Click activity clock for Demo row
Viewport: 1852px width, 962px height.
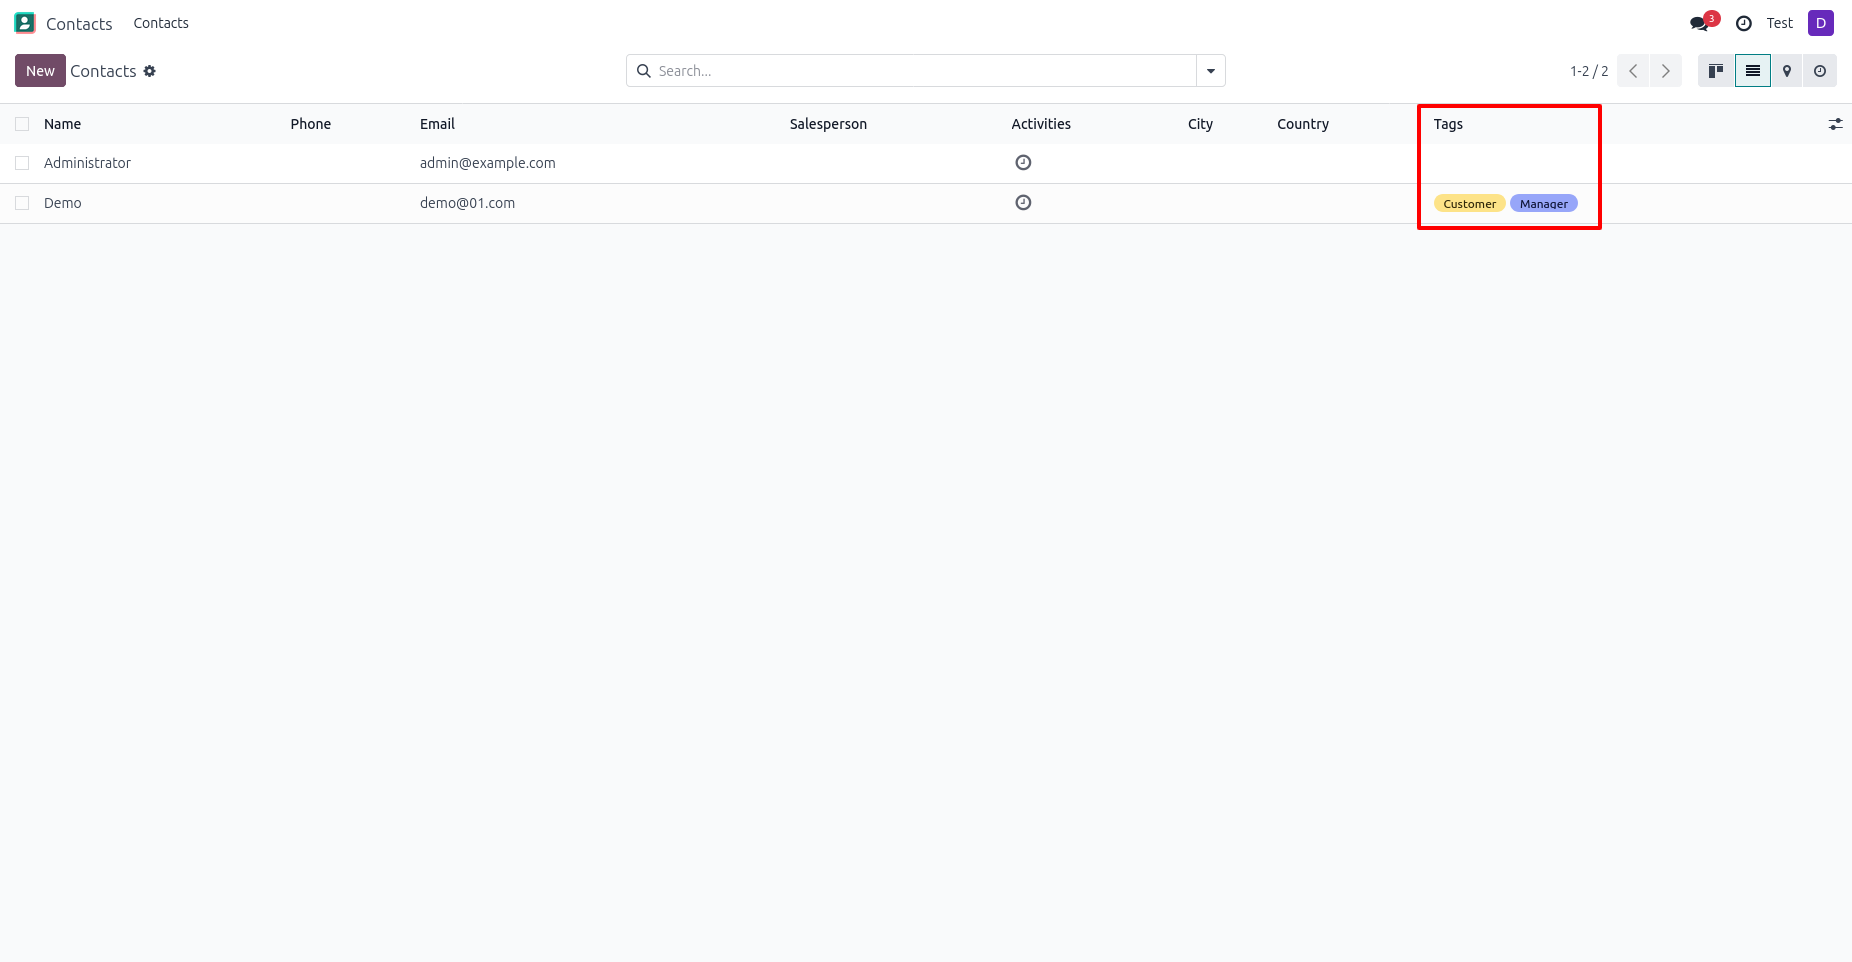tap(1023, 203)
